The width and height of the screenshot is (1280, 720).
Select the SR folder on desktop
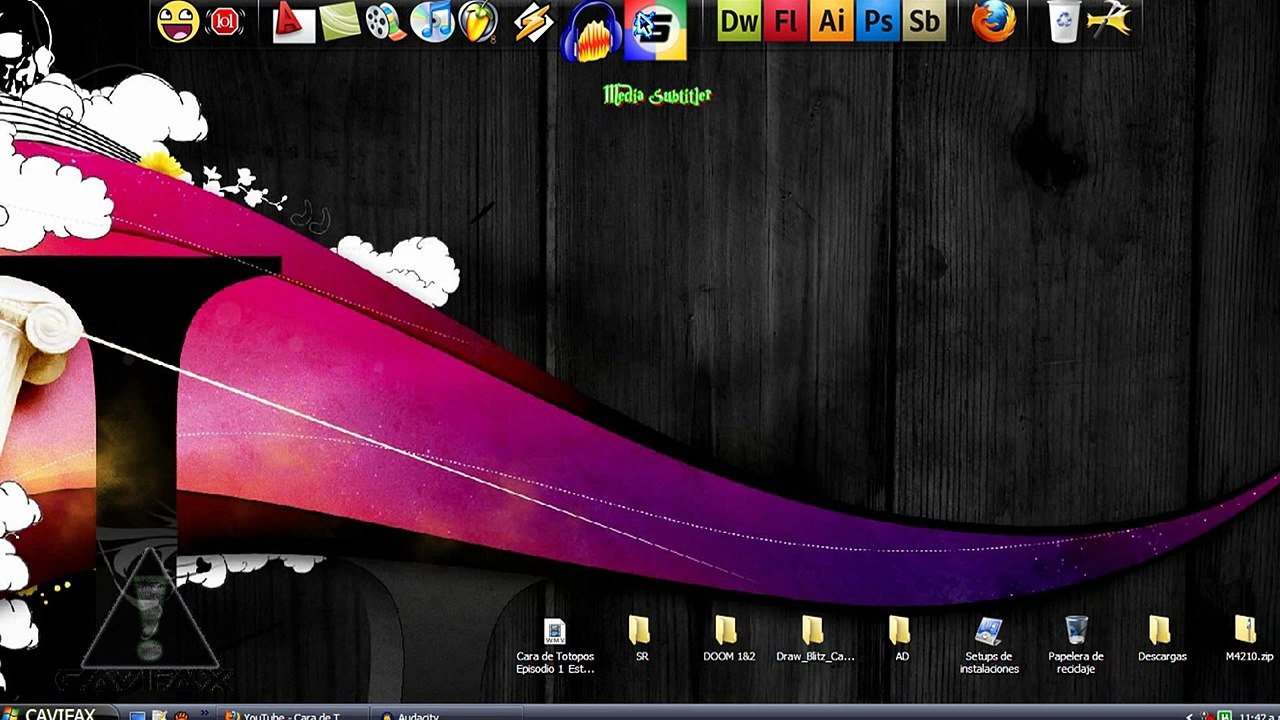click(640, 640)
